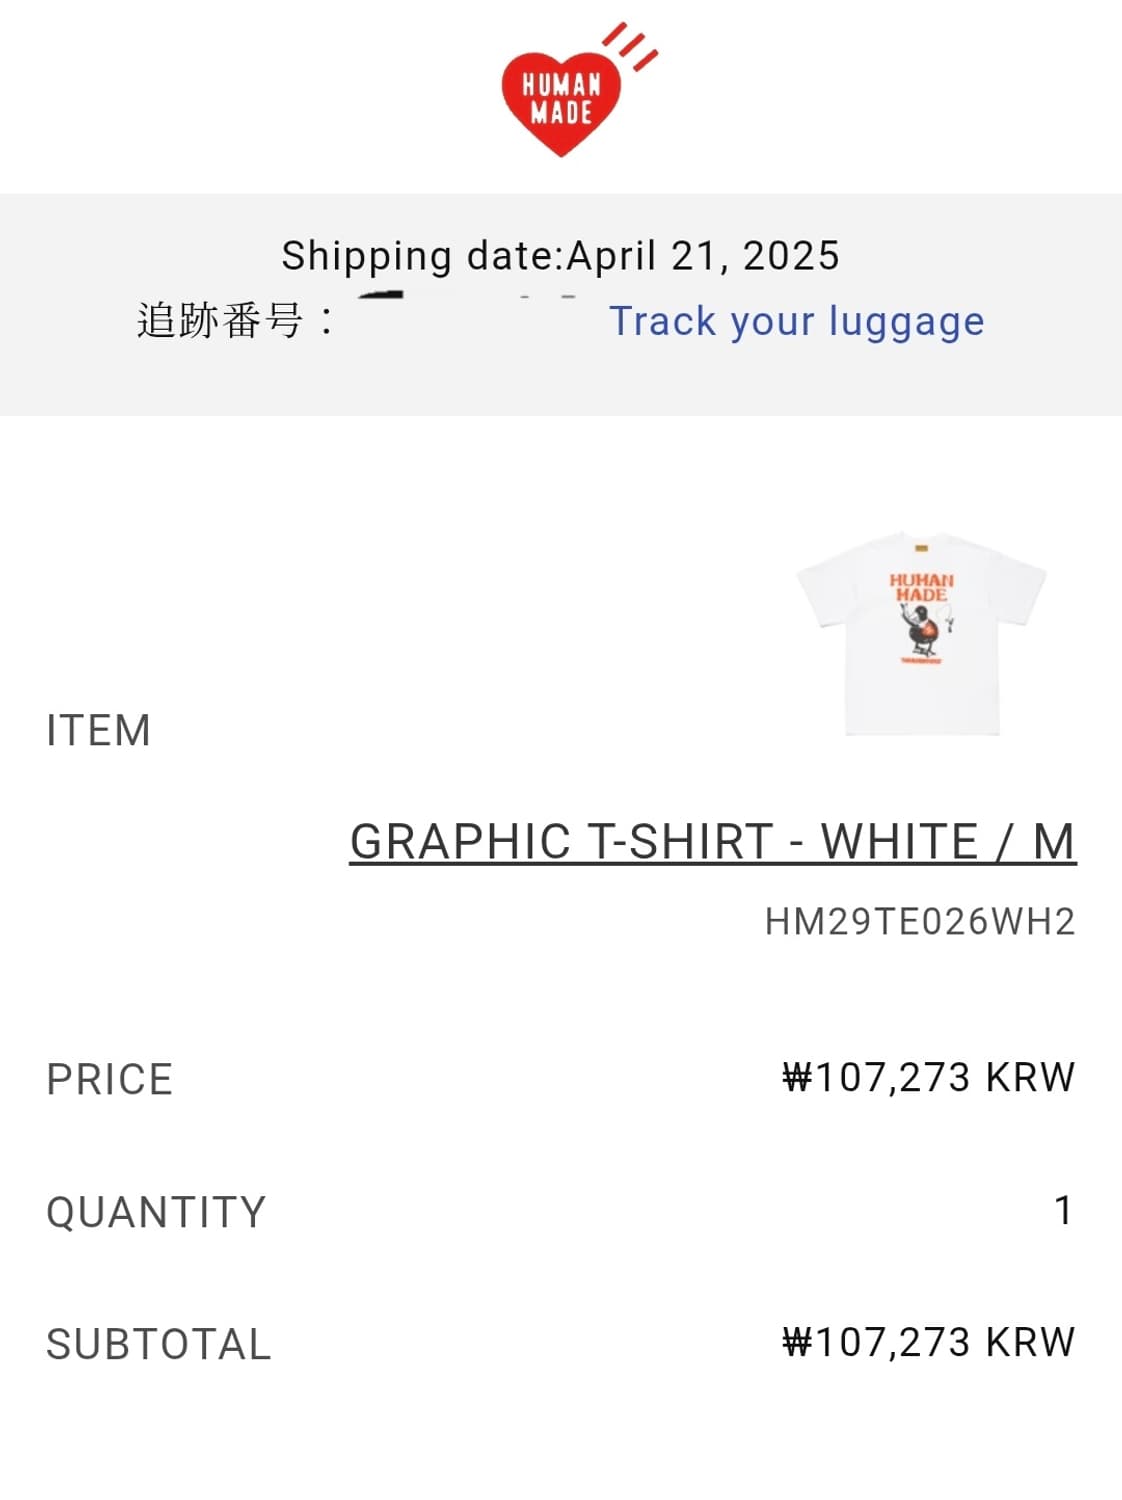Viewport: 1122px width, 1500px height.
Task: Click the HUMAN MADE text inside the heart
Action: coord(561,98)
